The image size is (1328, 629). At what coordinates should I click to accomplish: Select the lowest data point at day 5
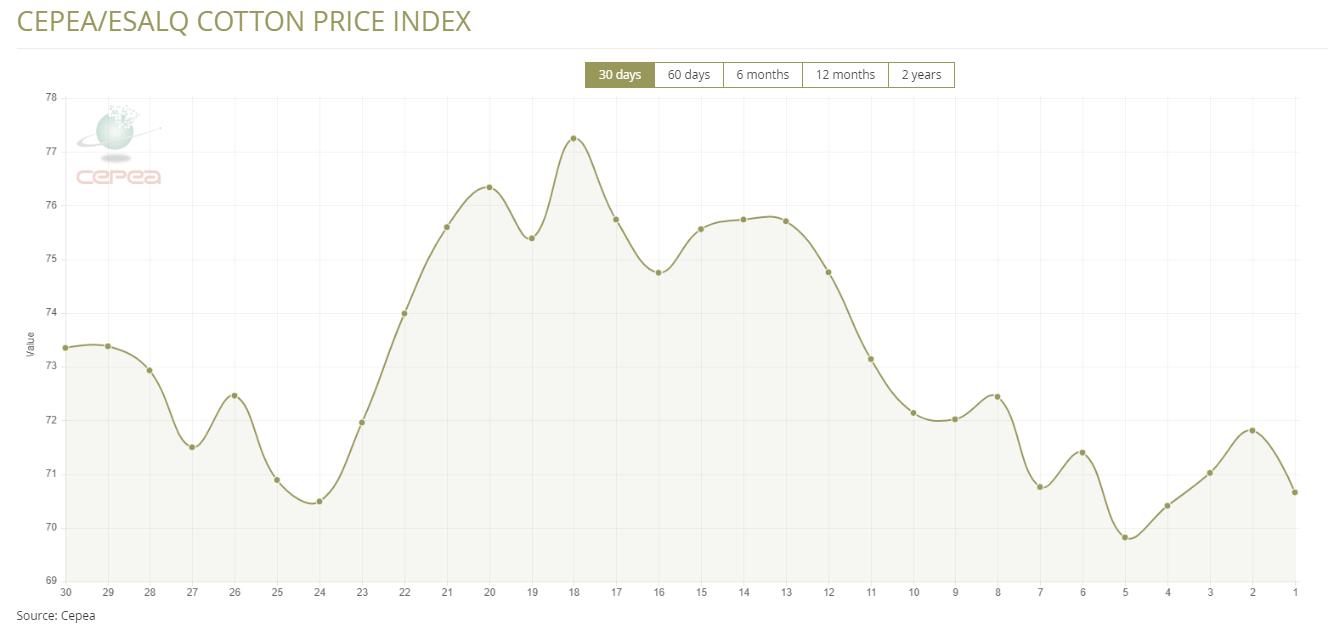point(1125,538)
